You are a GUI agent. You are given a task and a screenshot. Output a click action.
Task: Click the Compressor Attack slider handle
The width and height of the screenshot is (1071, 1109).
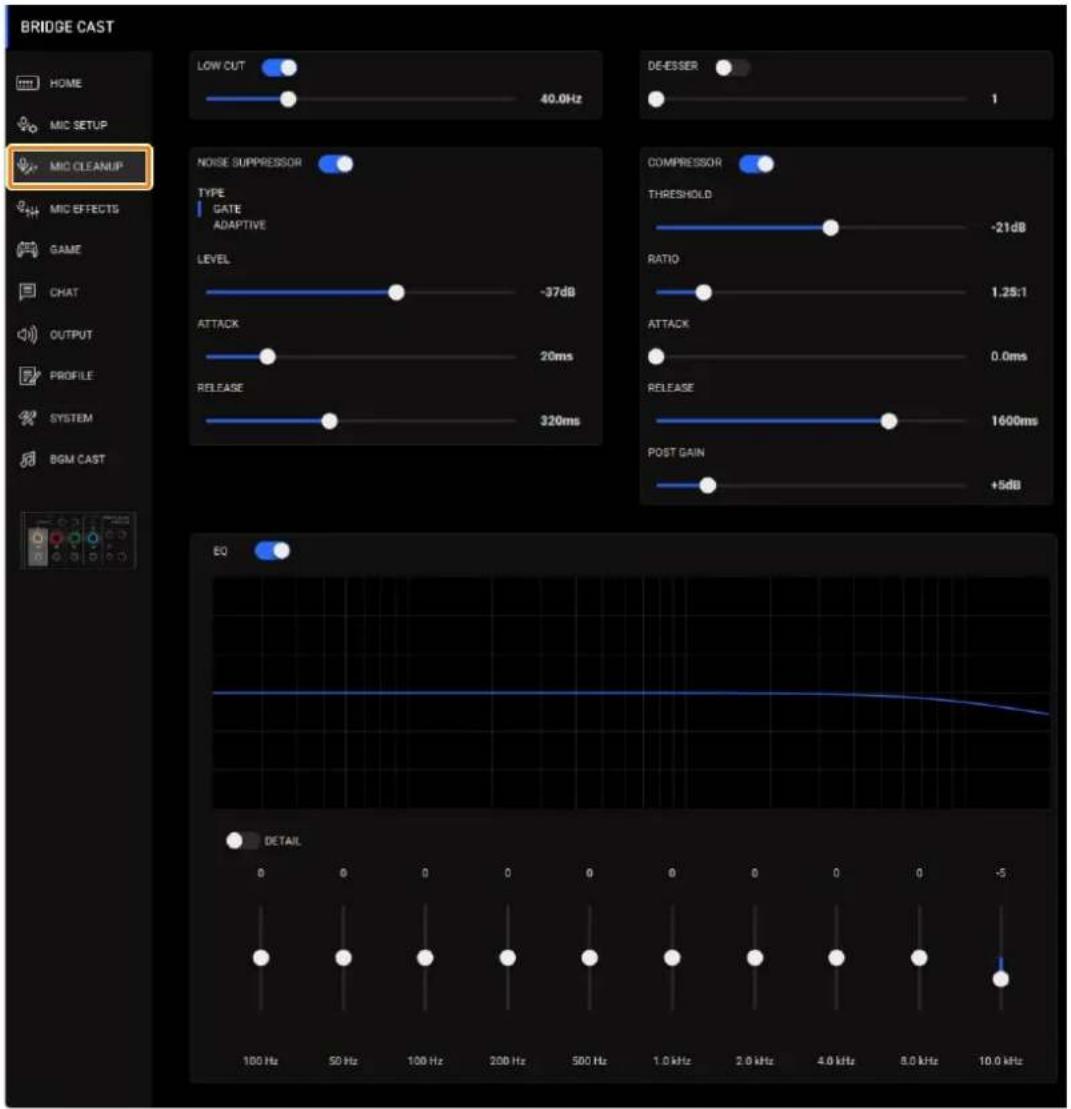(x=656, y=356)
